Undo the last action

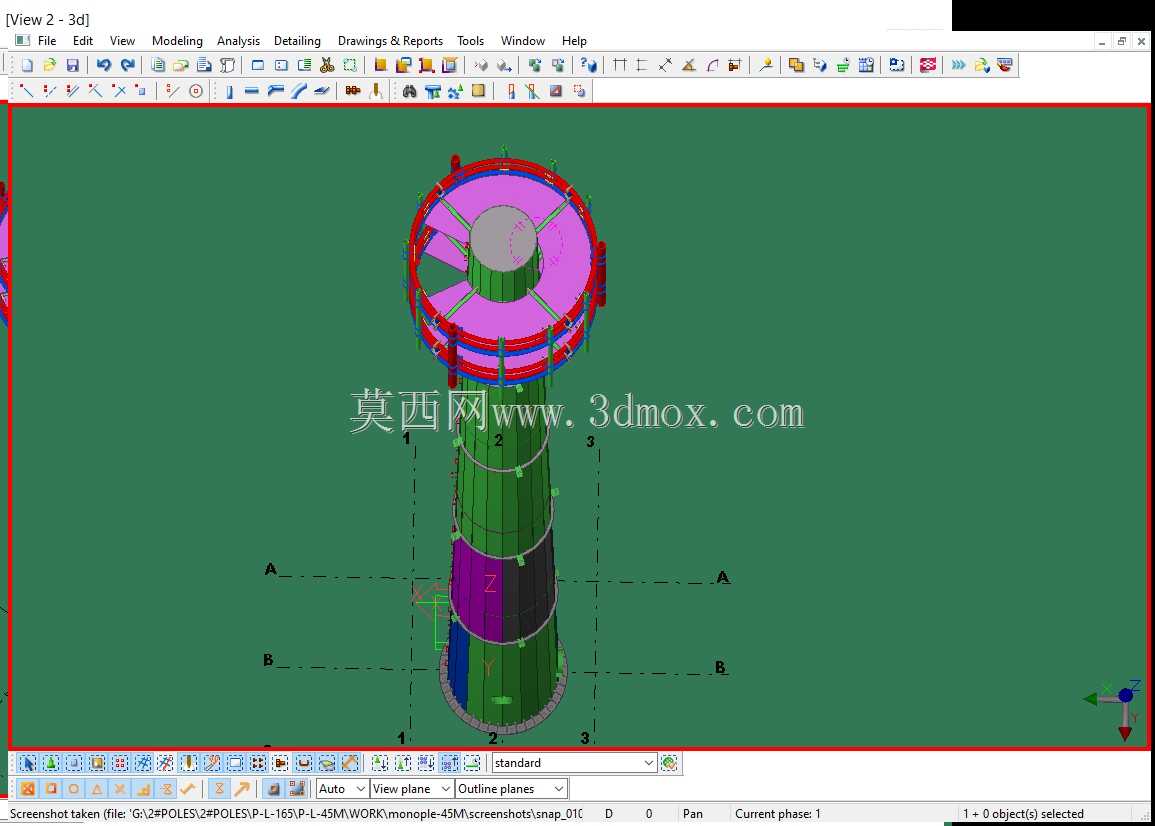(x=104, y=66)
